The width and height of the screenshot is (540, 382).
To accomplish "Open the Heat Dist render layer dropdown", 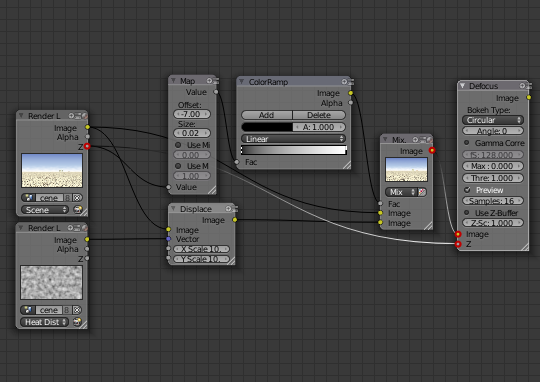I will [44, 322].
